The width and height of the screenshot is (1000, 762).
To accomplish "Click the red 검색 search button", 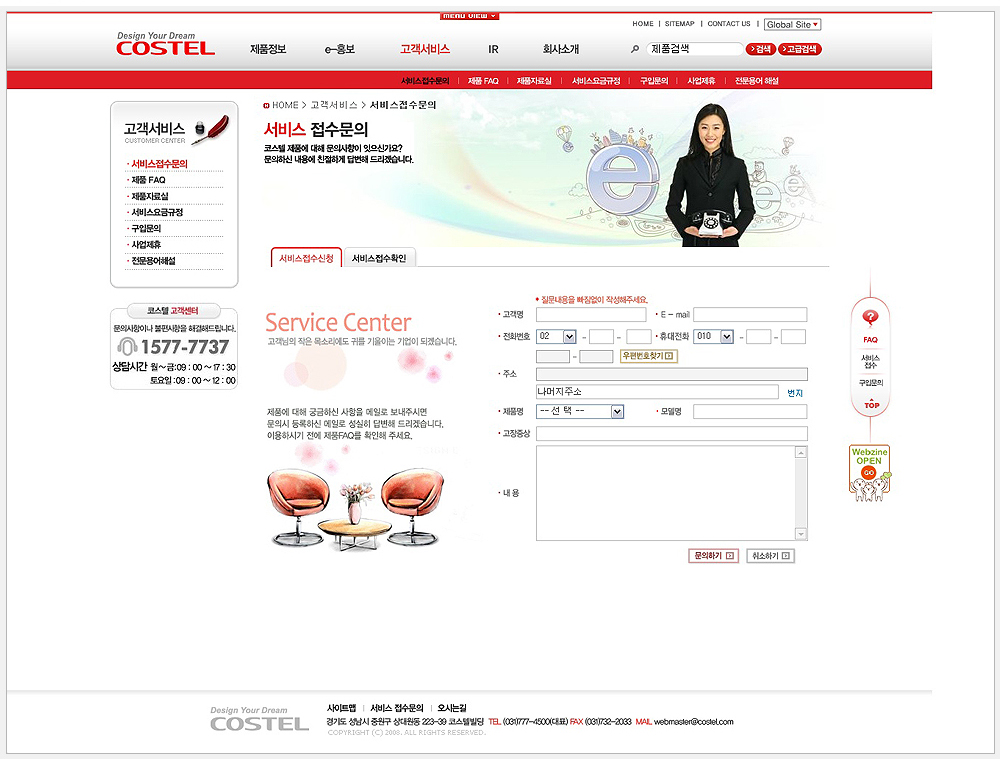I will pos(760,49).
